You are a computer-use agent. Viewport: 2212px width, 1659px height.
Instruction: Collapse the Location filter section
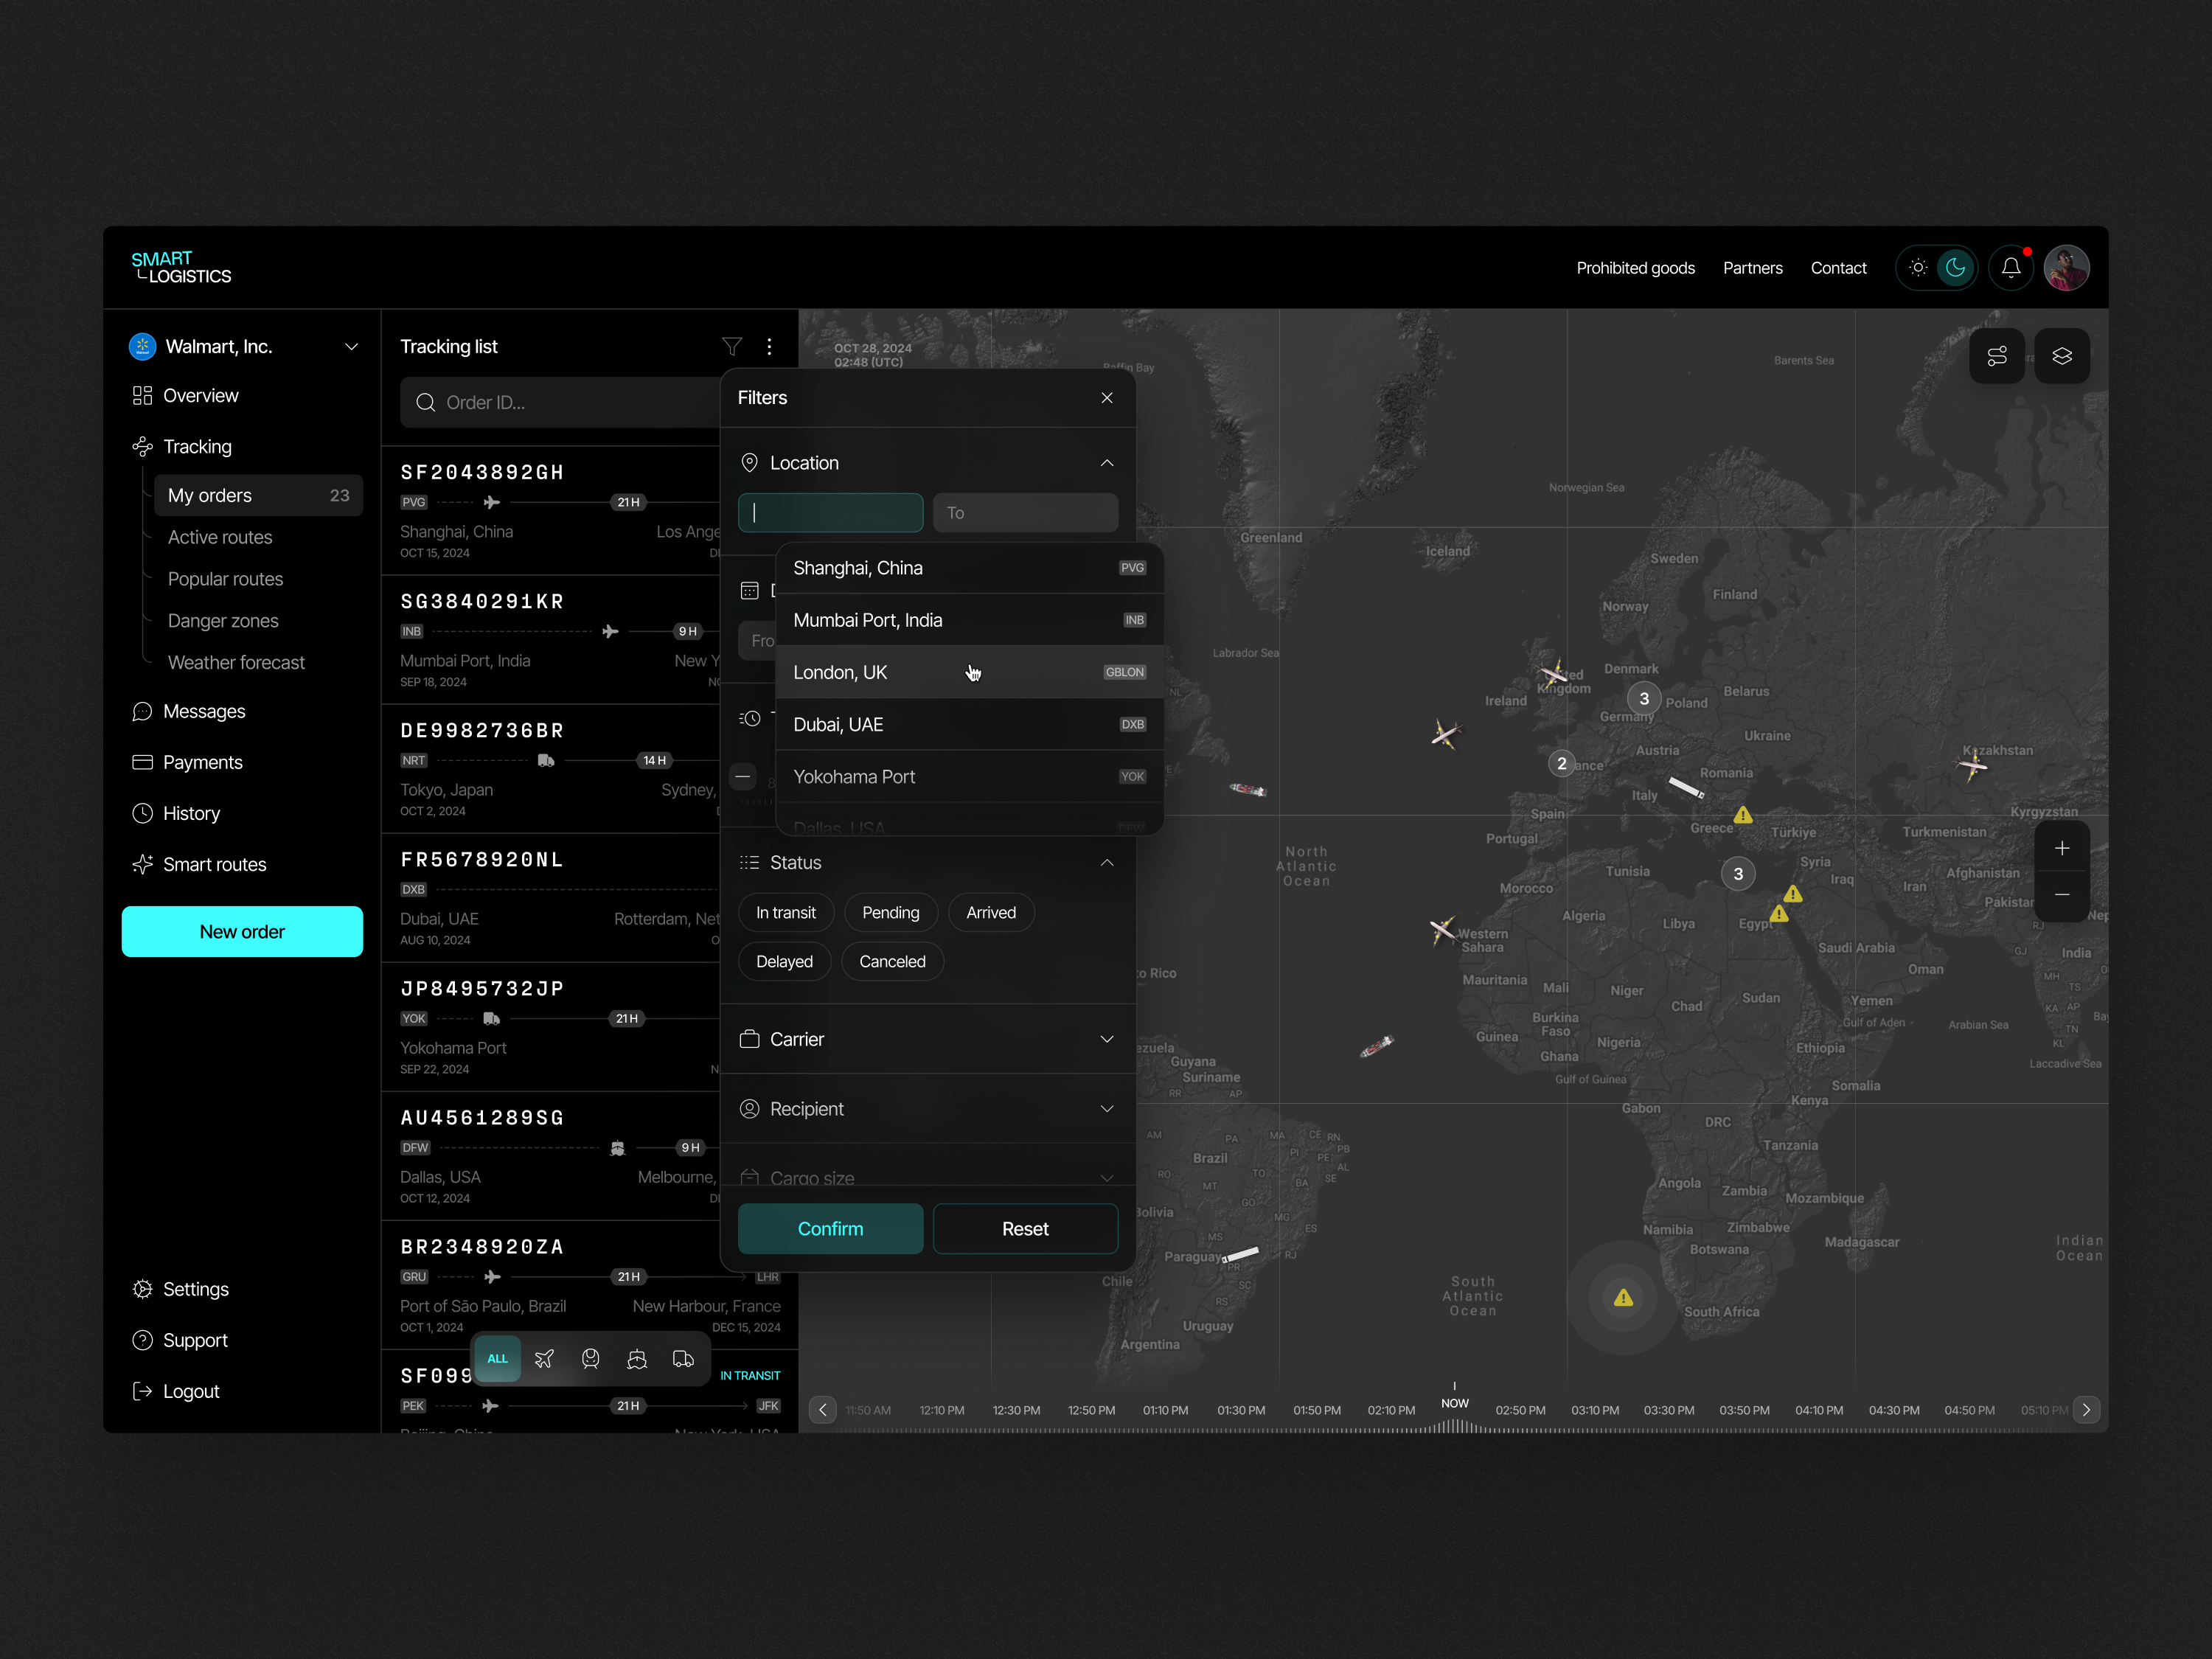click(1107, 462)
